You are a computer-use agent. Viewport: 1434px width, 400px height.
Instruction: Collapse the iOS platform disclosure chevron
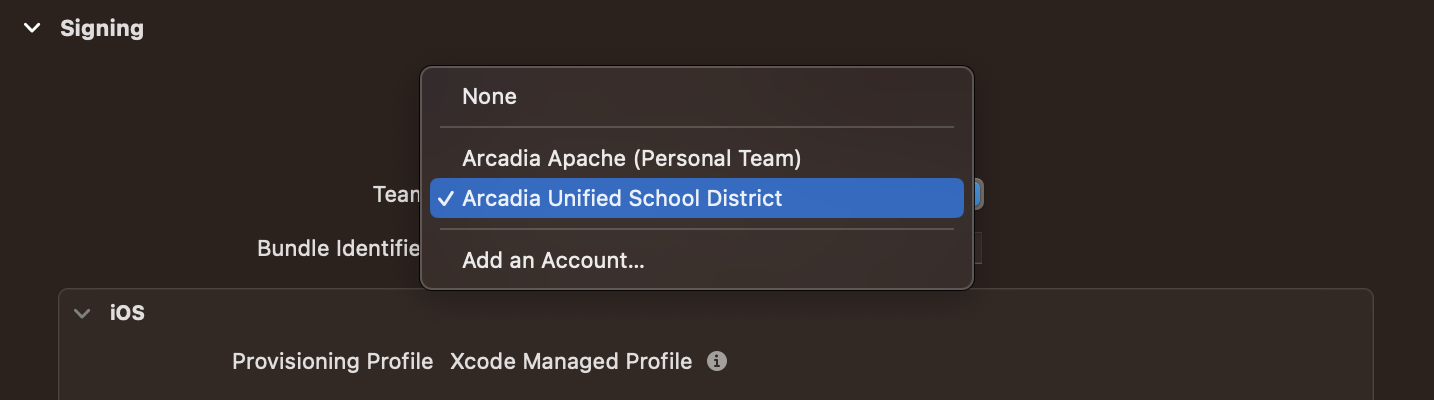(x=81, y=313)
